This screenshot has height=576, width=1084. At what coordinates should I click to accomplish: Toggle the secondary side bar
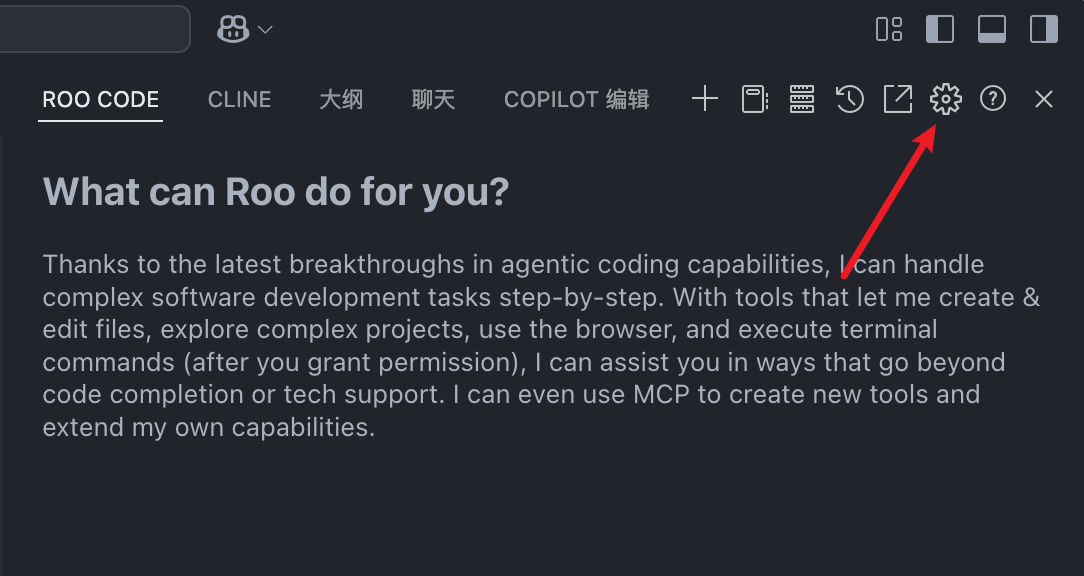[x=1044, y=29]
